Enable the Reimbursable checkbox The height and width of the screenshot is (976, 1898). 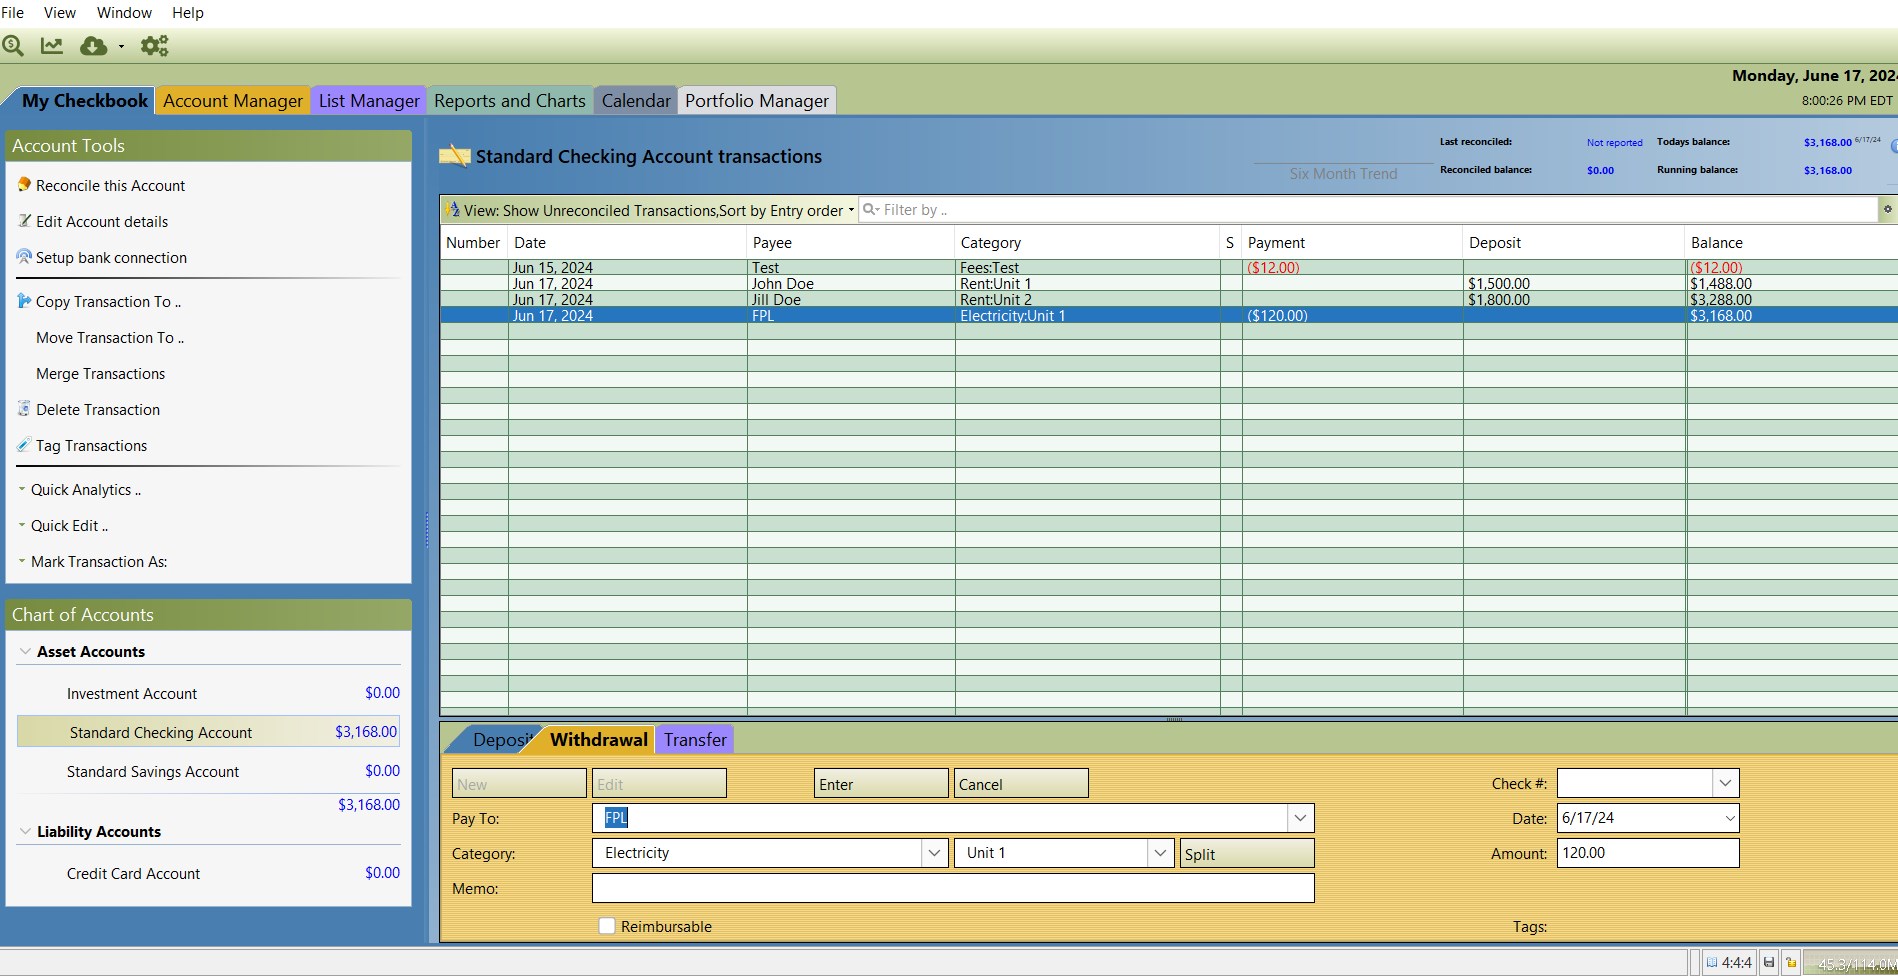tap(607, 926)
